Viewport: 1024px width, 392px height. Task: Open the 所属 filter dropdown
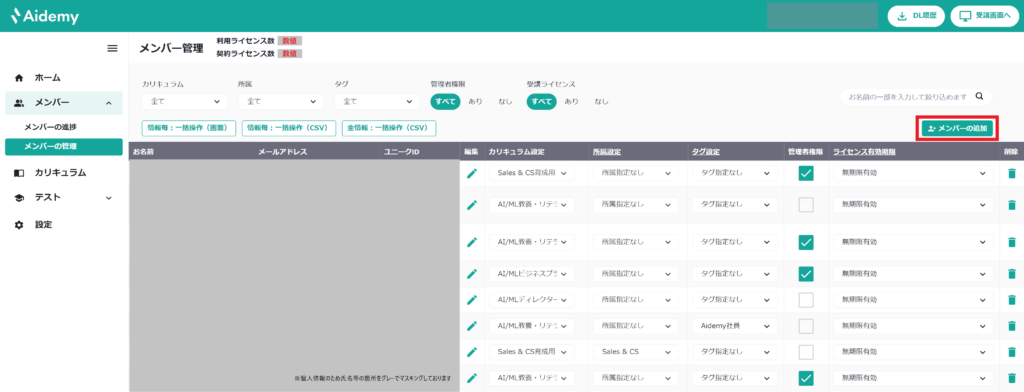pos(281,102)
